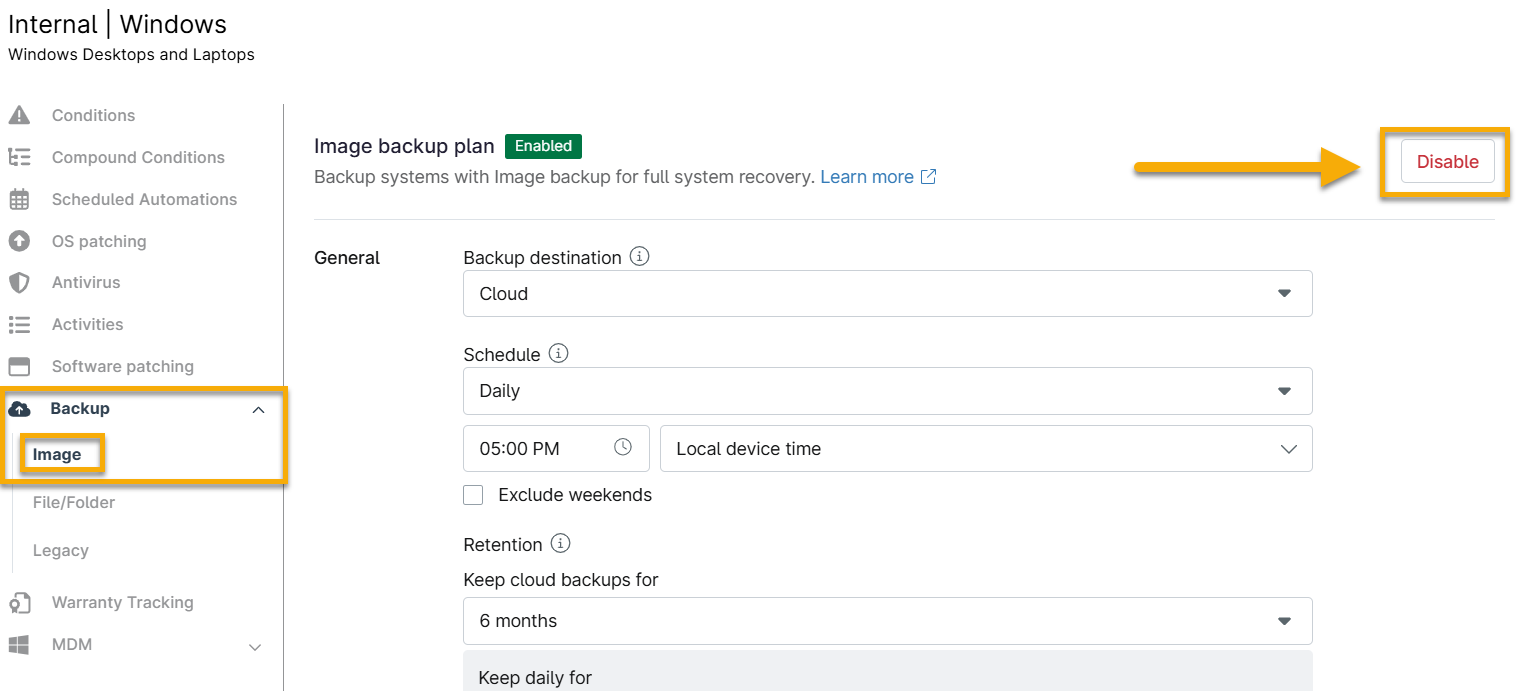This screenshot has width=1516, height=691.
Task: Open the Local device time dropdown
Action: coord(985,449)
